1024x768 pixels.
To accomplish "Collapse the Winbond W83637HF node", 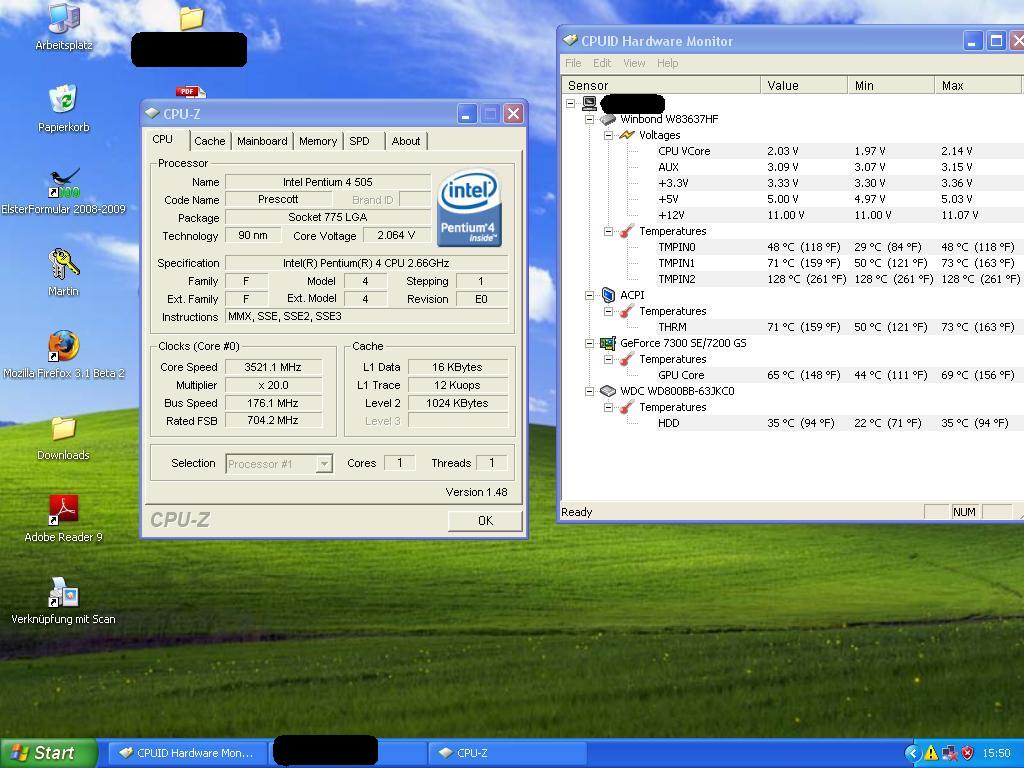I will click(x=589, y=120).
